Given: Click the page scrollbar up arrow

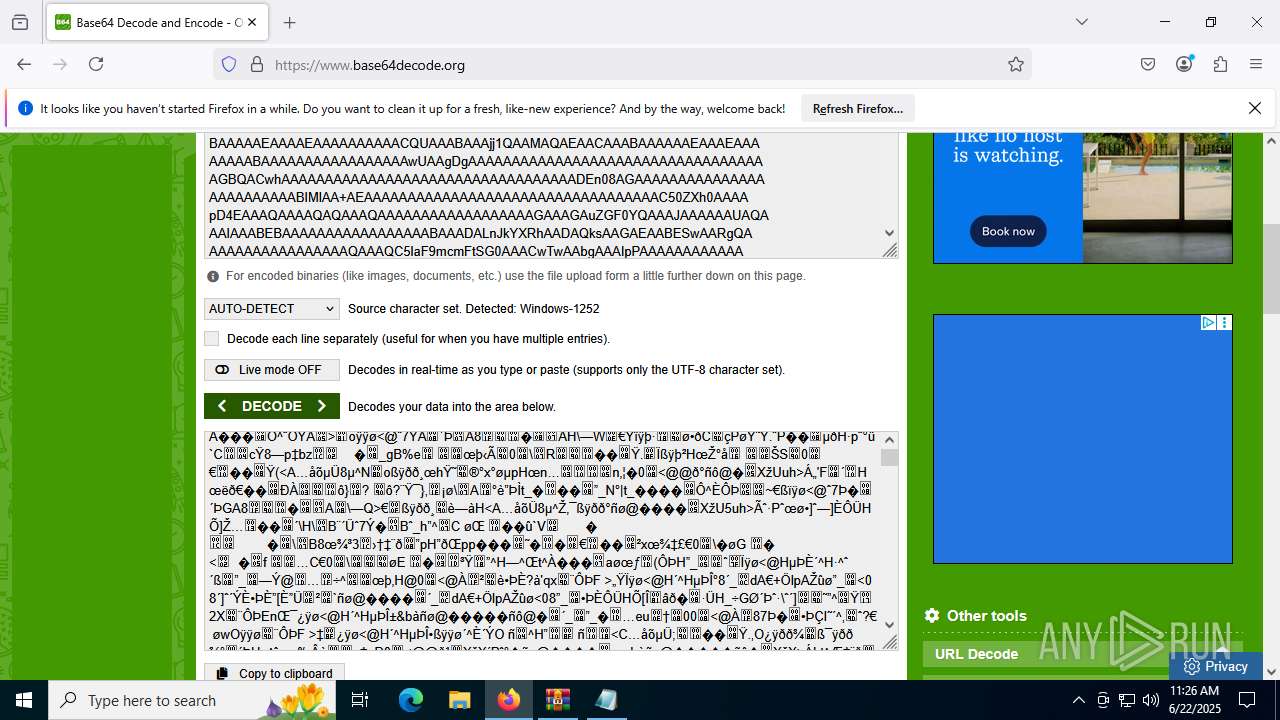Looking at the screenshot, I should pos(1271,141).
